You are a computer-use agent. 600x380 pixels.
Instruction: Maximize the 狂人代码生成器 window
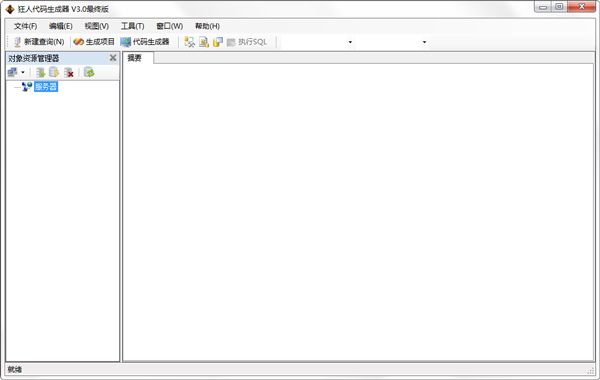click(559, 7)
